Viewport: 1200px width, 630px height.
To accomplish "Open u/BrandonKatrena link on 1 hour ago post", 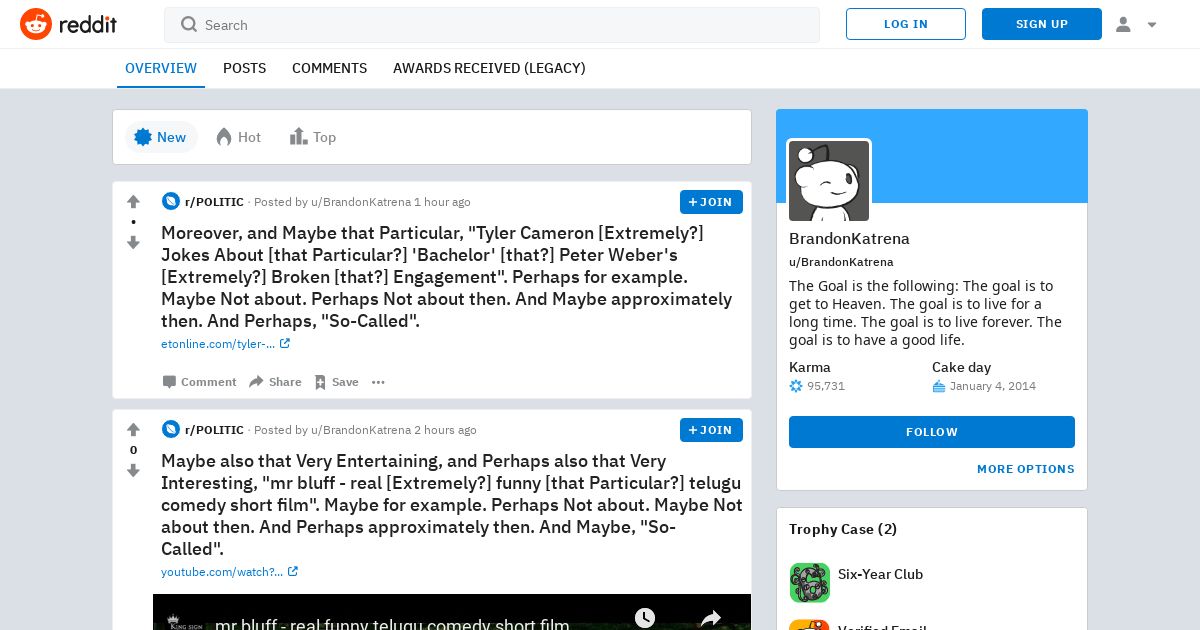I will 361,202.
